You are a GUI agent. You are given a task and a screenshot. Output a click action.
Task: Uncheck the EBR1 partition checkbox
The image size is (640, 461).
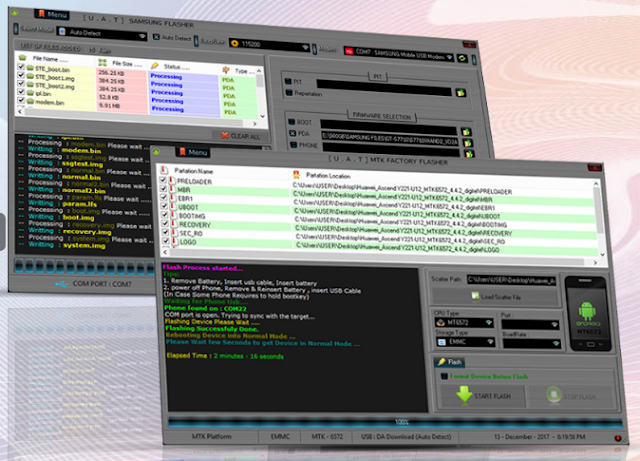(x=164, y=197)
